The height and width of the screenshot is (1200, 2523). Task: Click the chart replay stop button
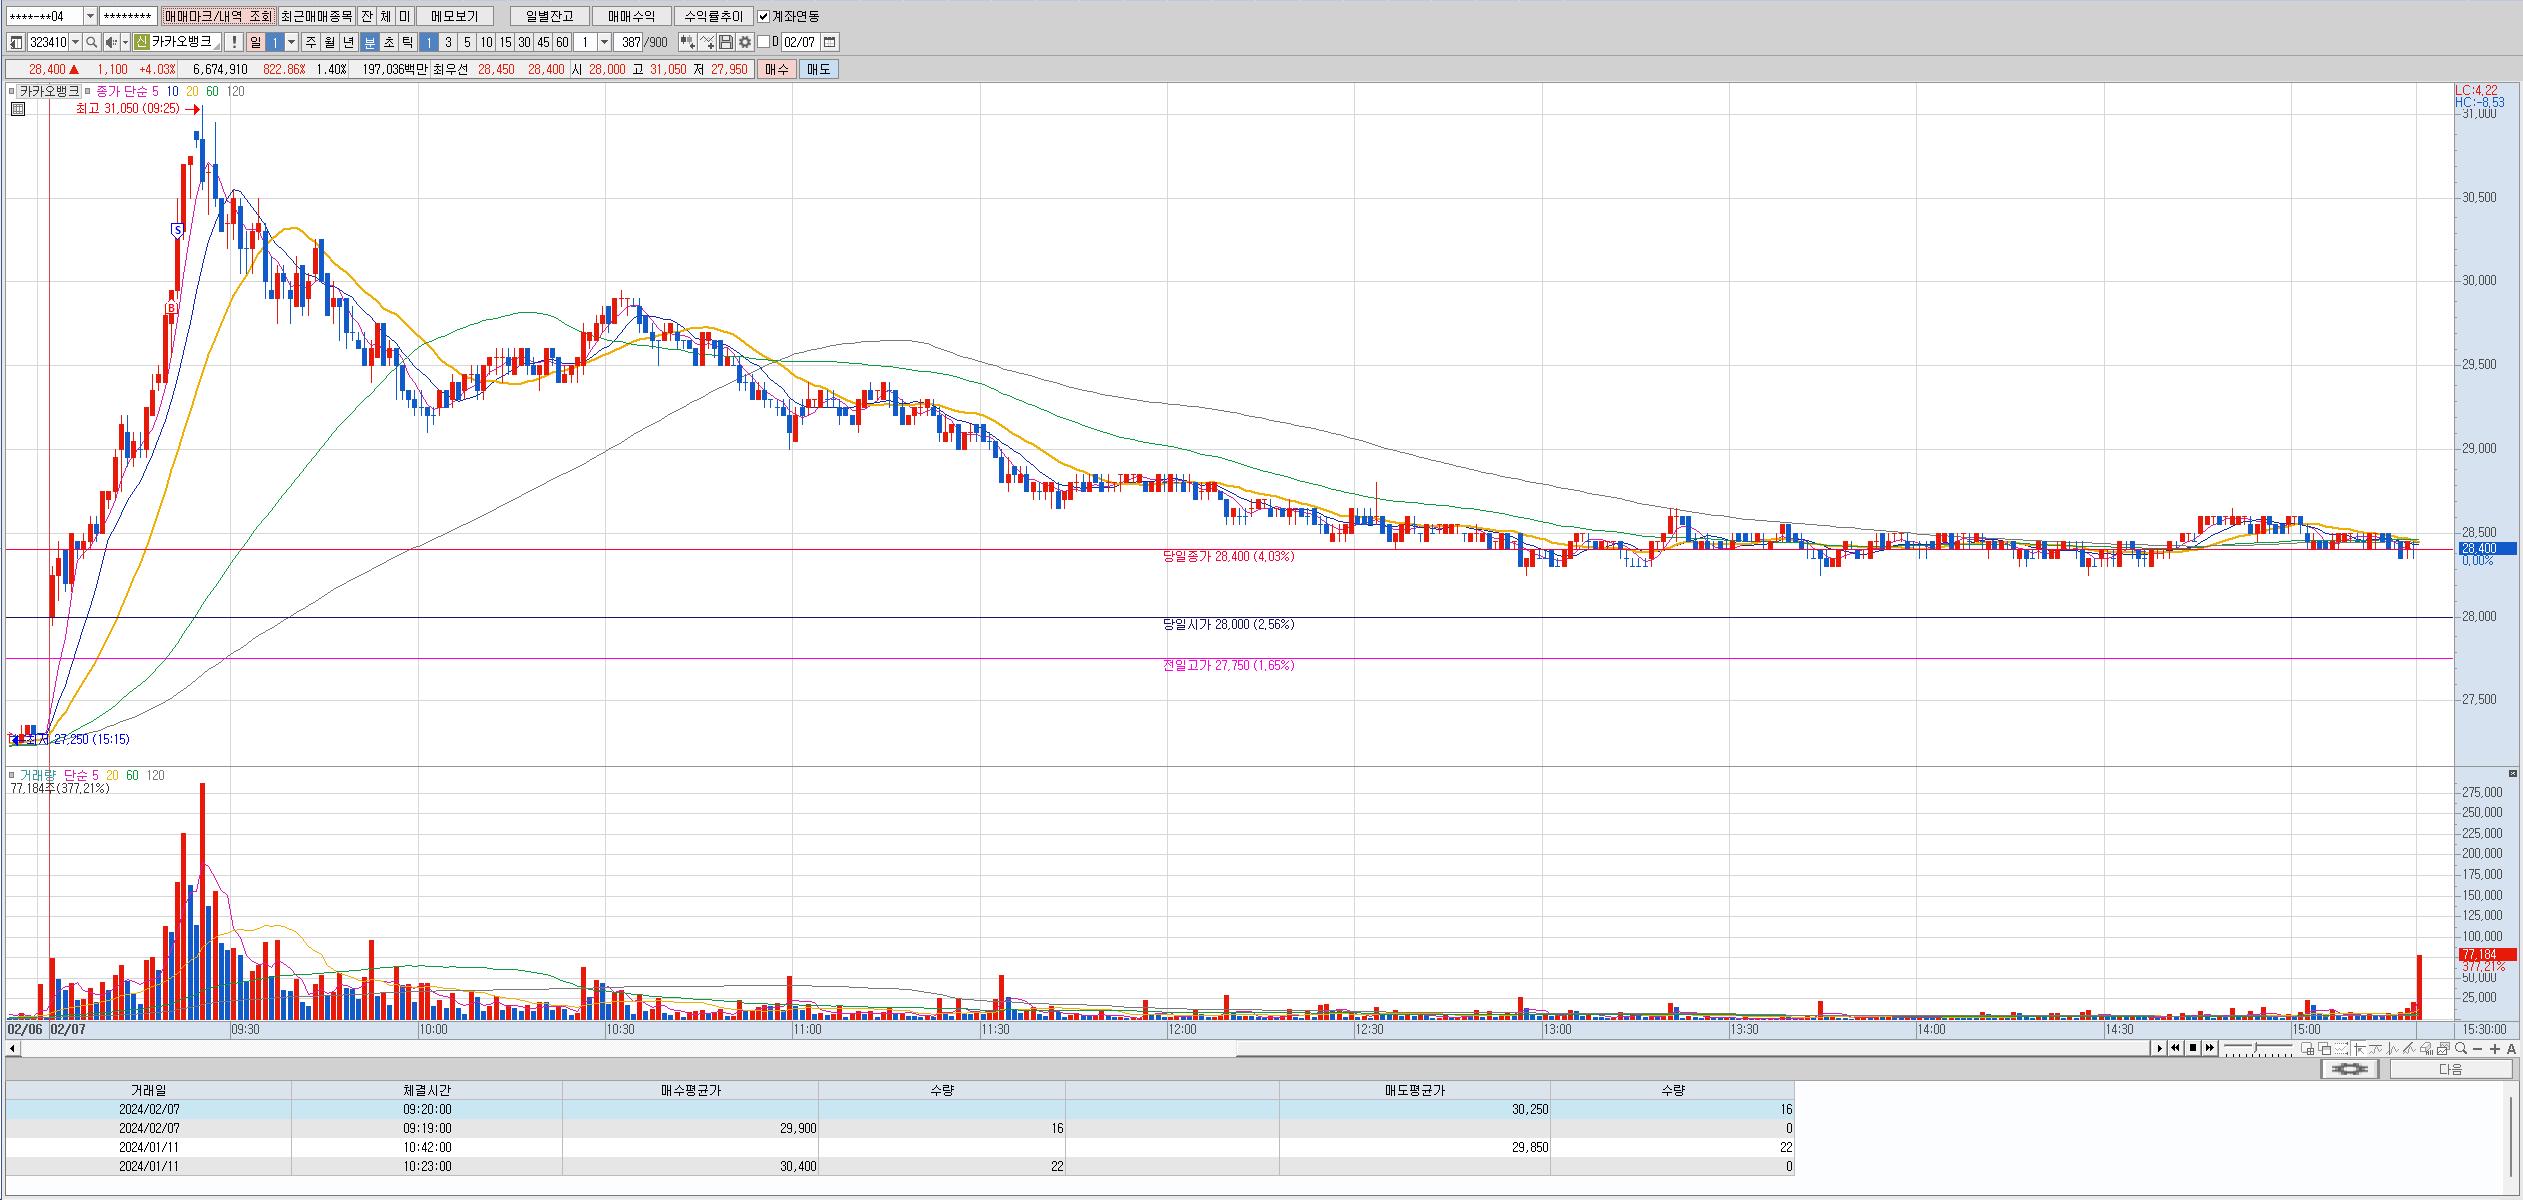2193,1048
